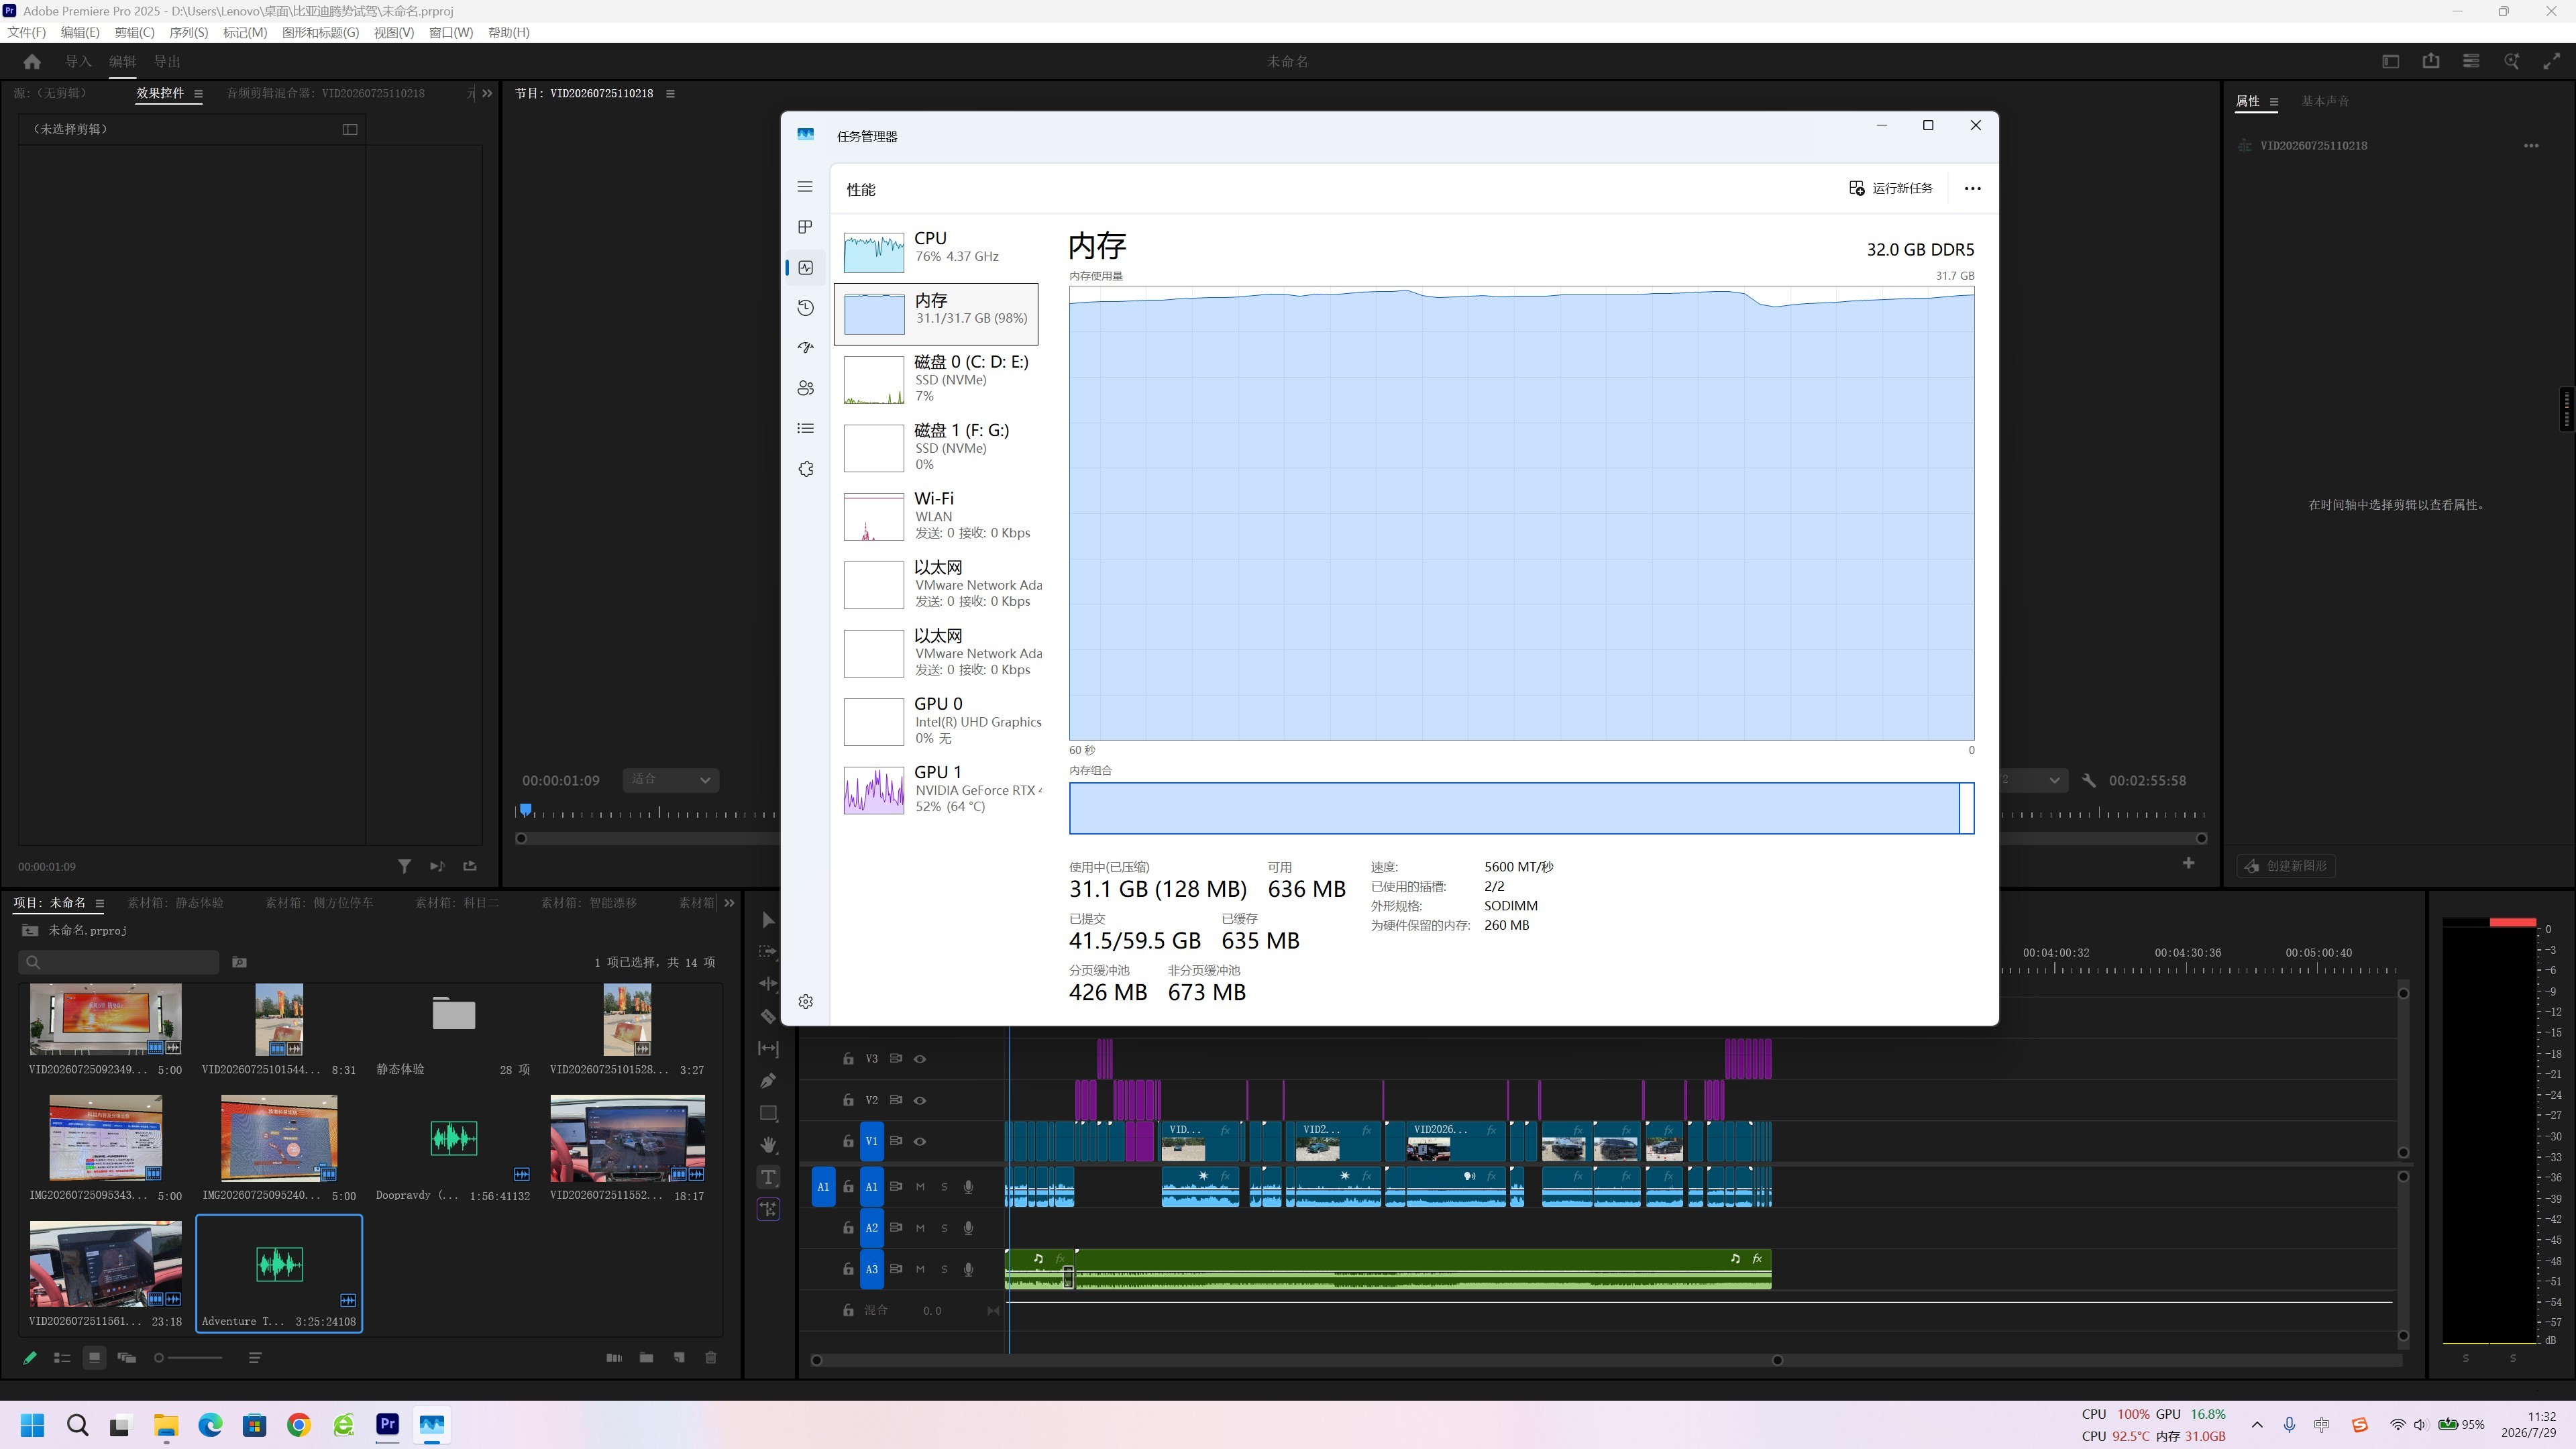Click the 运行新任务 button
The image size is (2576, 1449).
1891,188
